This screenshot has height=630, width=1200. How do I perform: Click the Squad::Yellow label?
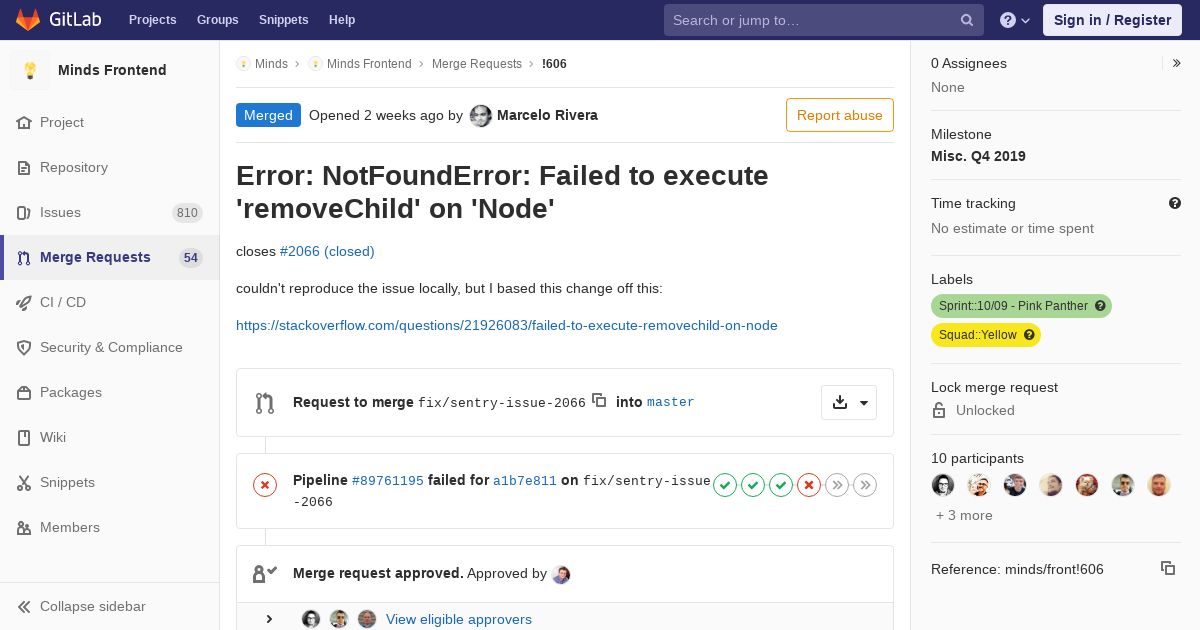tap(986, 335)
